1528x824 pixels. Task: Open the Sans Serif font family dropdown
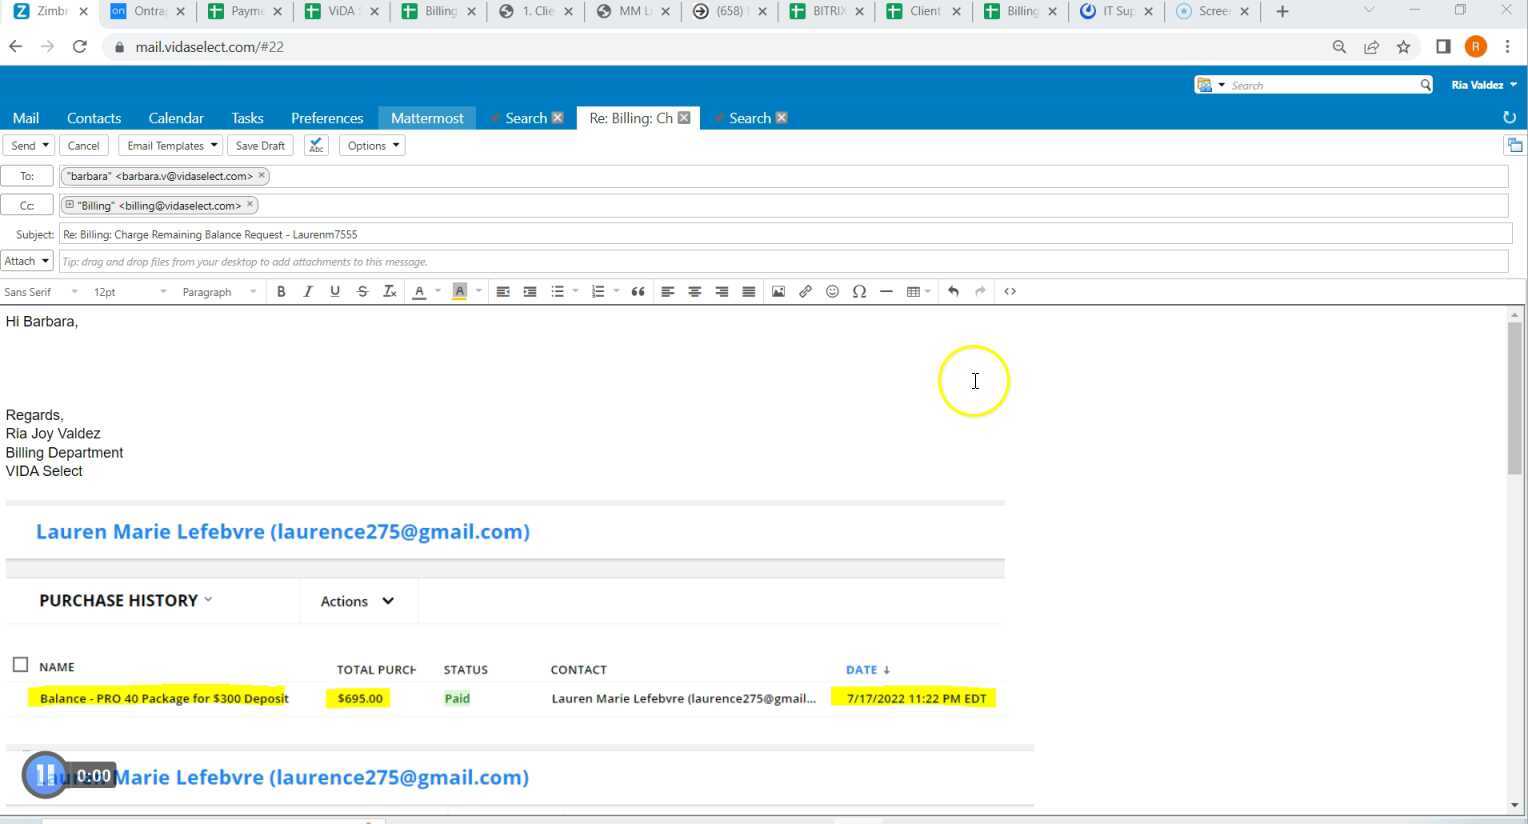[x=41, y=292]
